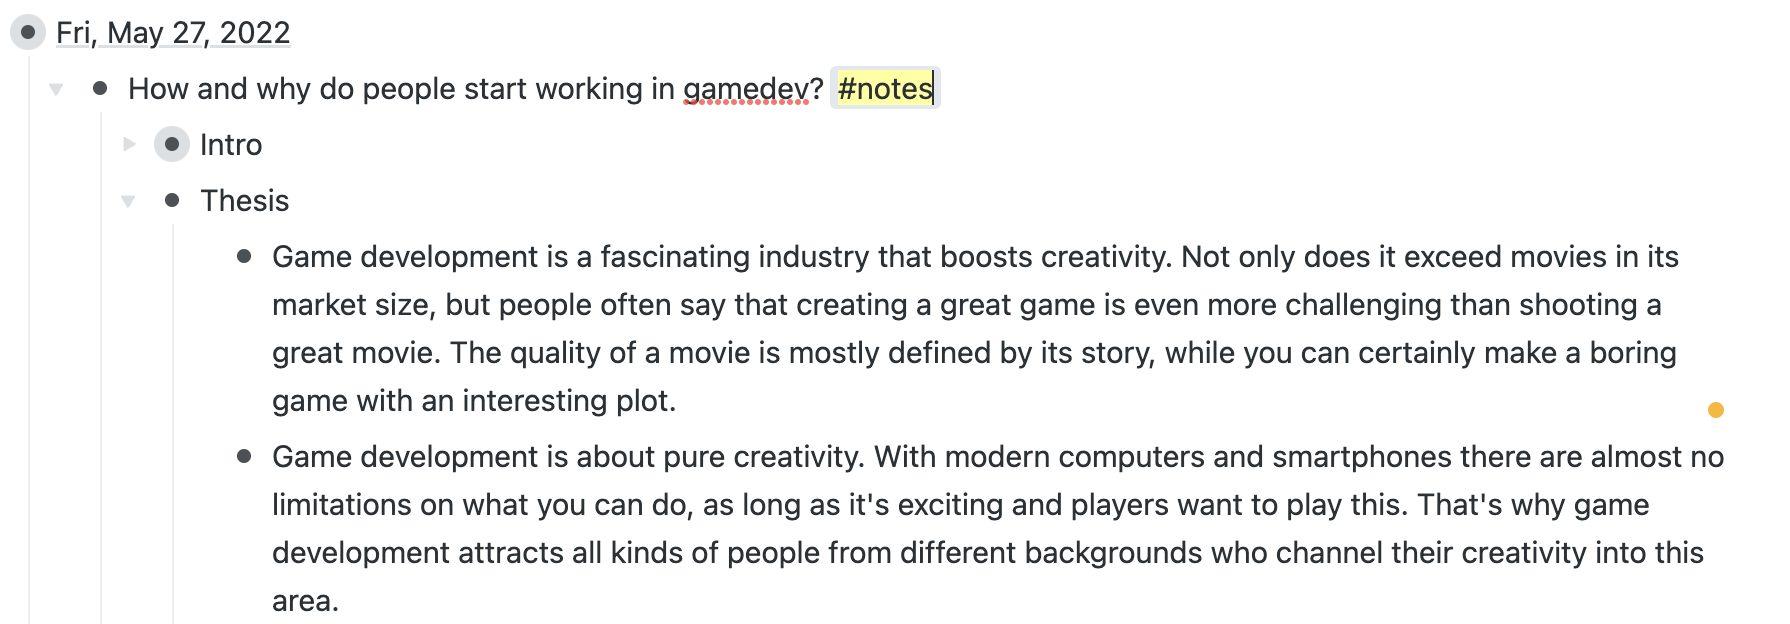Click the bullet beside Fri, May 27, 2022

[x=28, y=32]
